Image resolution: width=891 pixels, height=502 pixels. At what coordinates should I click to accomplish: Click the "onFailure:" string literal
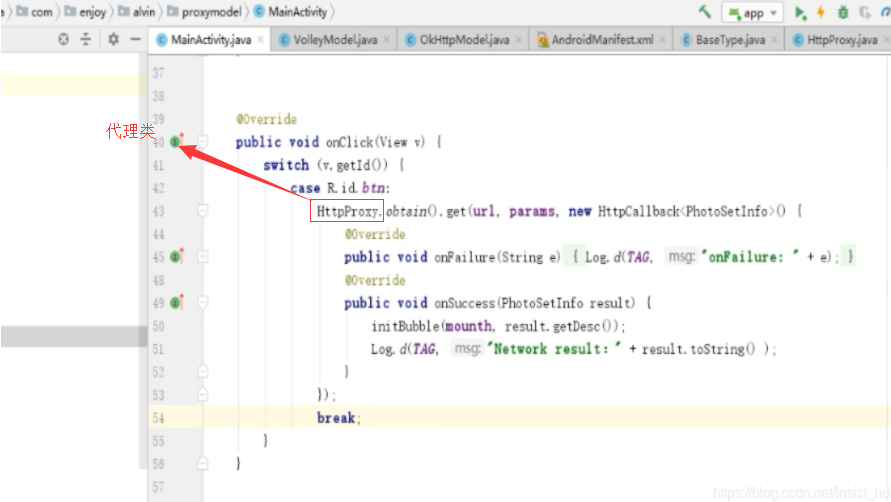750,257
